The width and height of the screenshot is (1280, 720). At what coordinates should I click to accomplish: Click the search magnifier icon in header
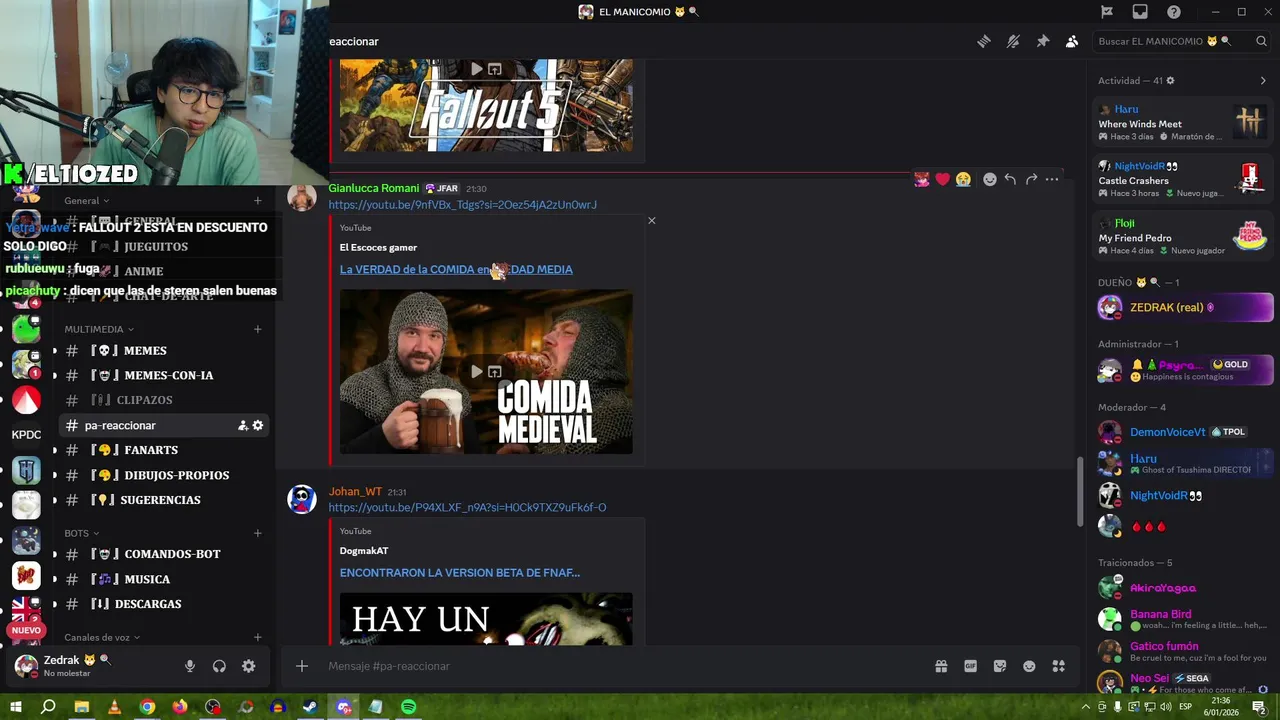click(1262, 41)
